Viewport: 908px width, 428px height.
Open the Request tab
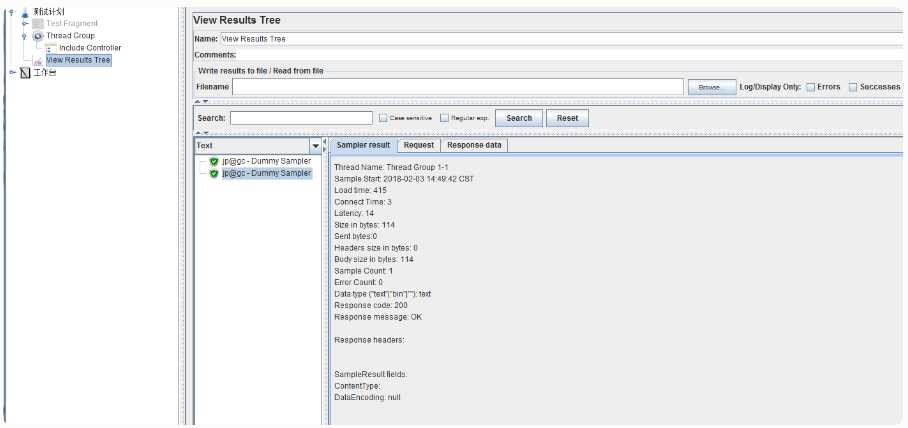[419, 145]
